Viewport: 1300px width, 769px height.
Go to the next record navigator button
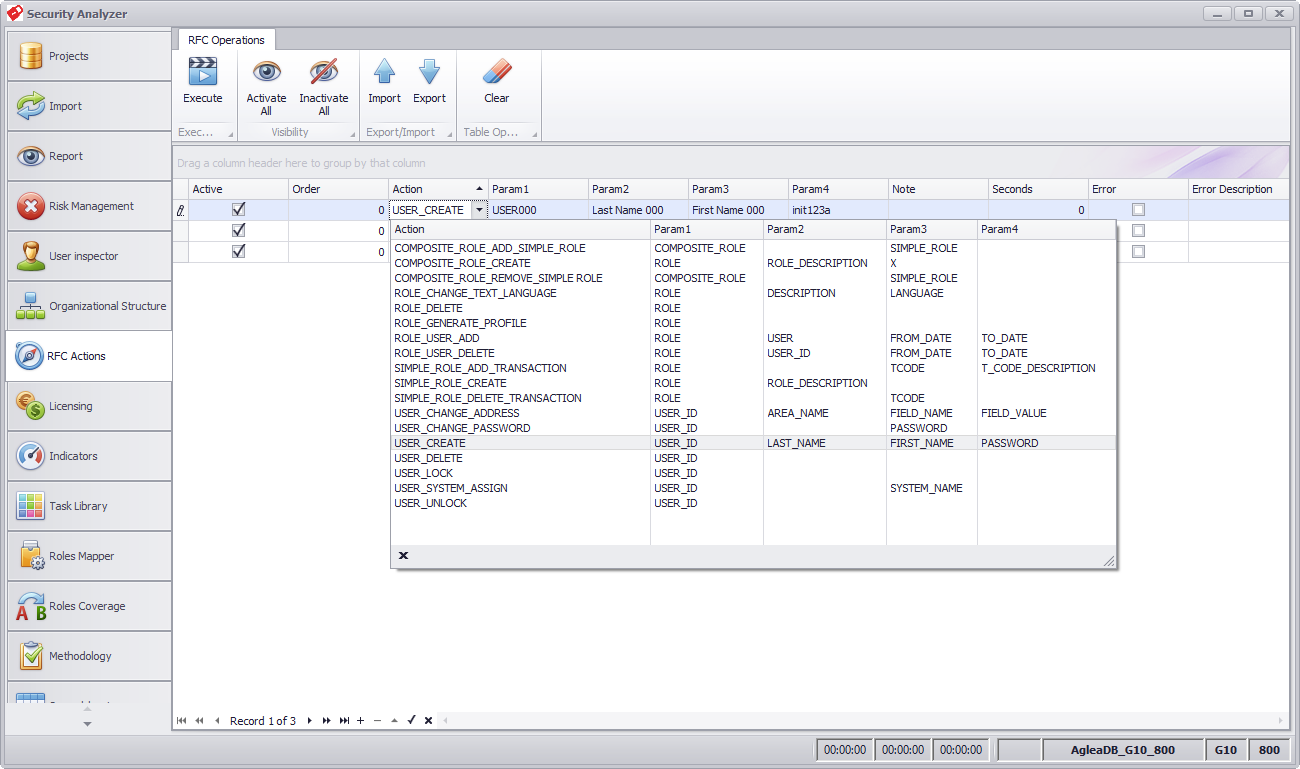(309, 720)
